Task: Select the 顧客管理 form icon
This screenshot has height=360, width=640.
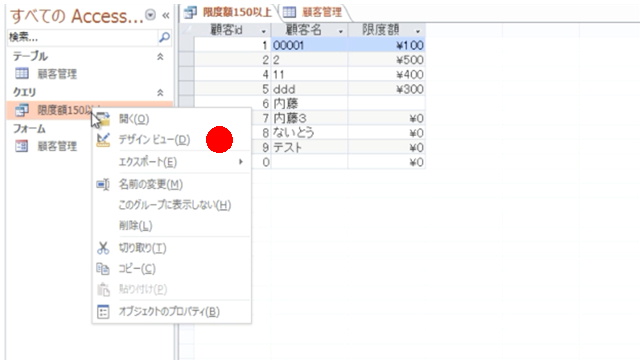Action: [22, 146]
